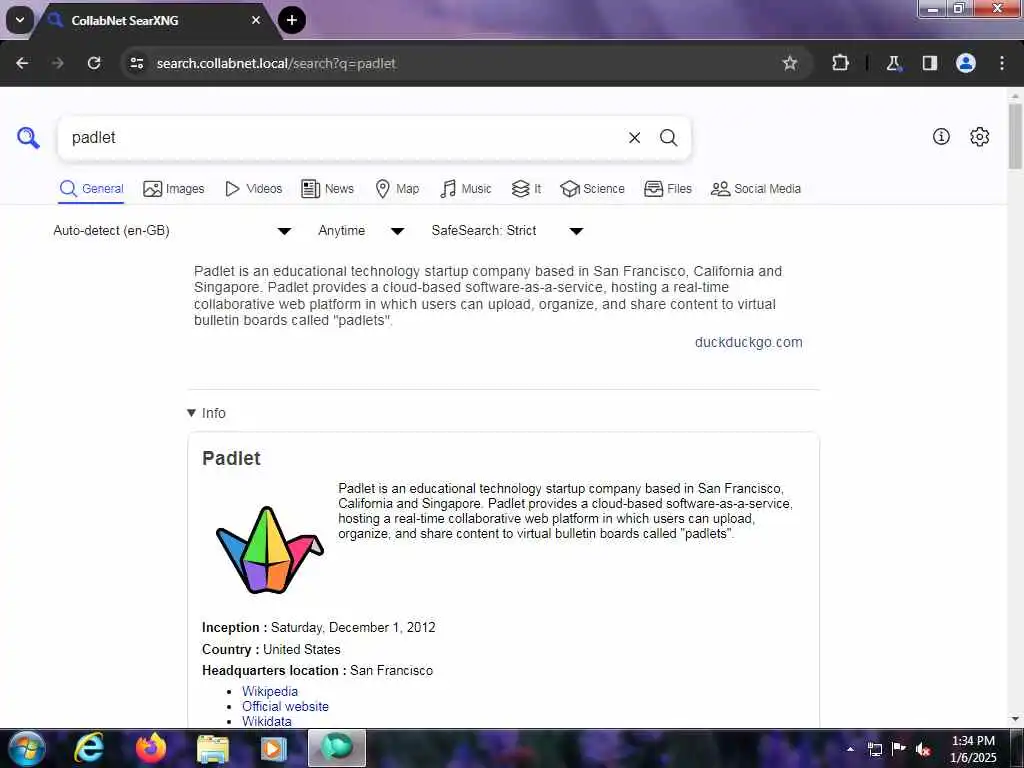Open the Wikipedia link
1024x768 pixels.
pyautogui.click(x=270, y=691)
